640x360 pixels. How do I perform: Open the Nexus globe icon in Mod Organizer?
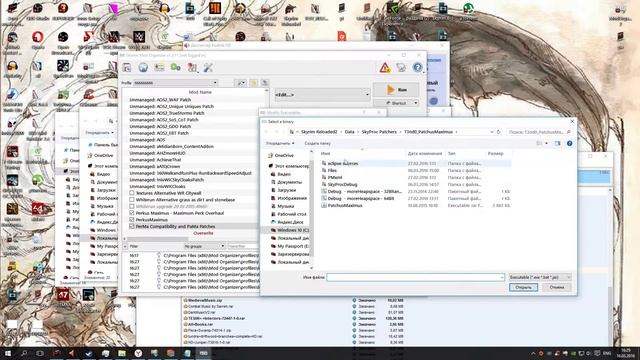(143, 67)
